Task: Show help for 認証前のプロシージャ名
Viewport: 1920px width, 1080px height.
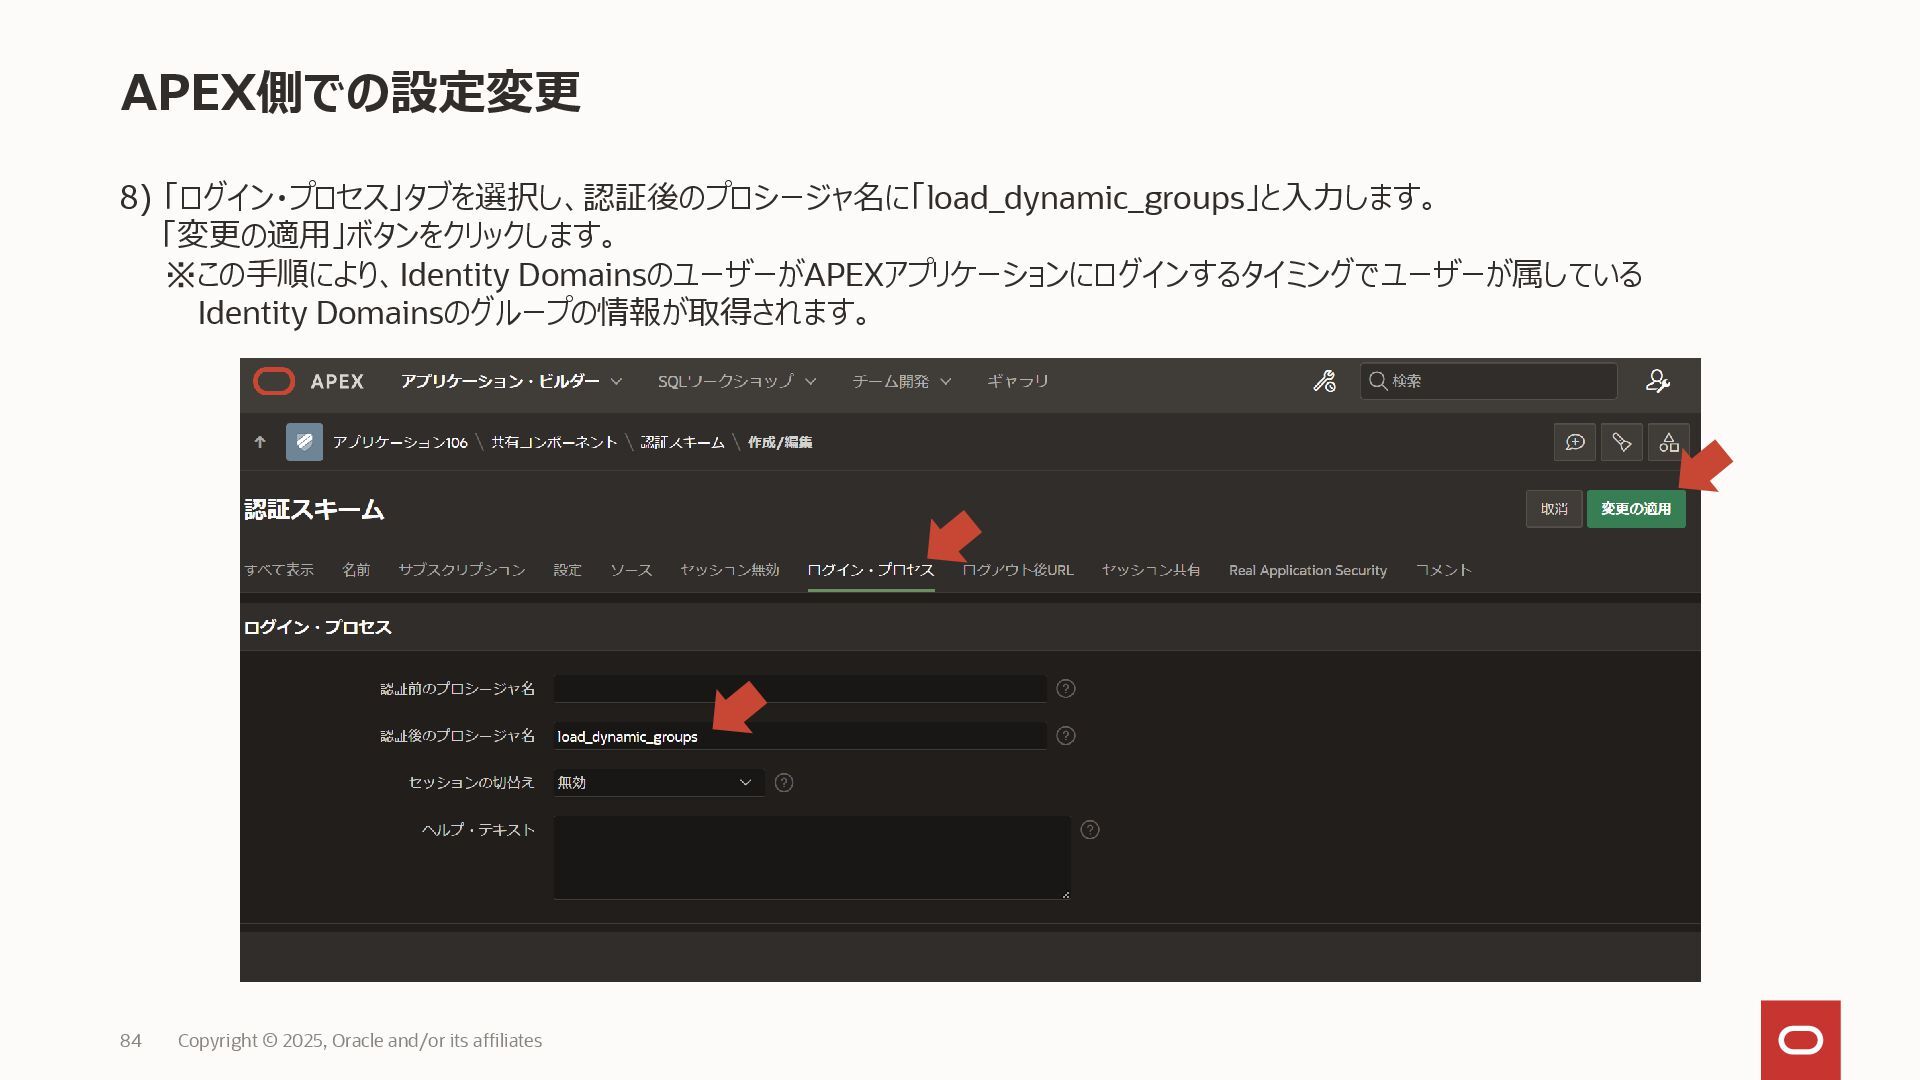Action: pyautogui.click(x=1066, y=689)
